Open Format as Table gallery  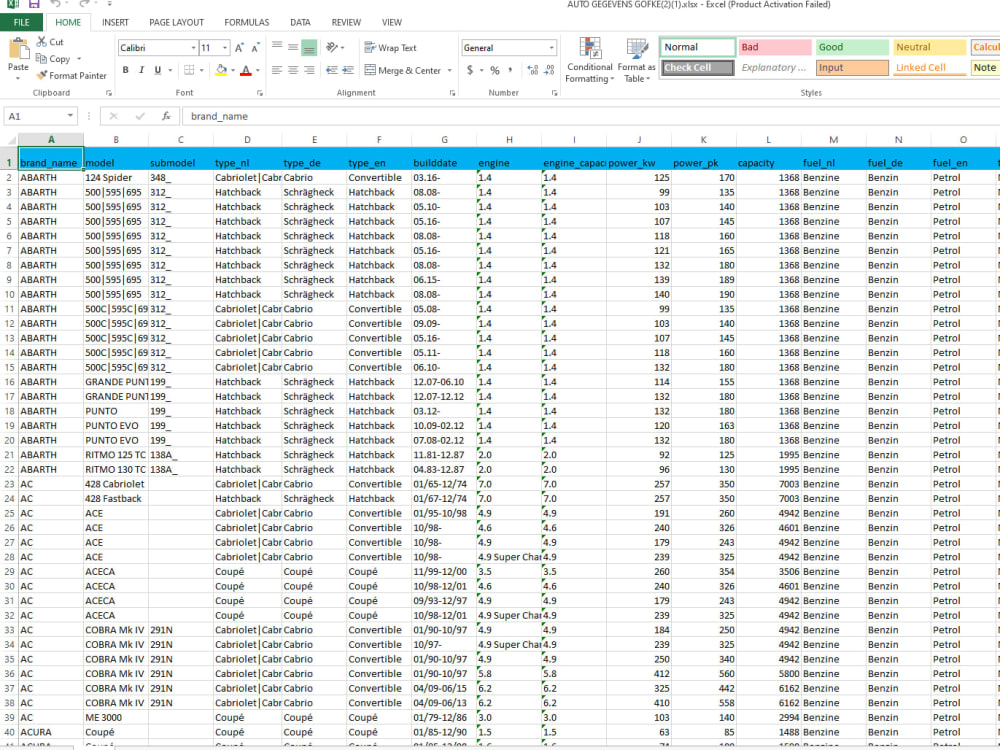(x=636, y=61)
